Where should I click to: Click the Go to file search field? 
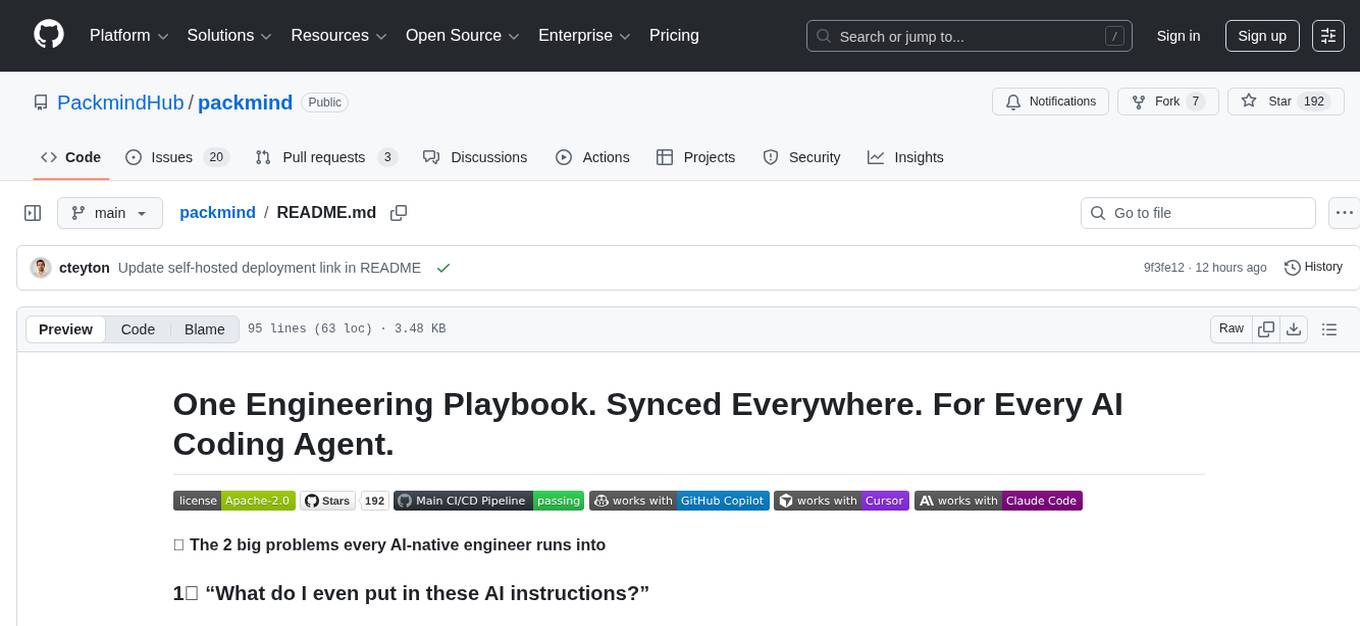1197,212
